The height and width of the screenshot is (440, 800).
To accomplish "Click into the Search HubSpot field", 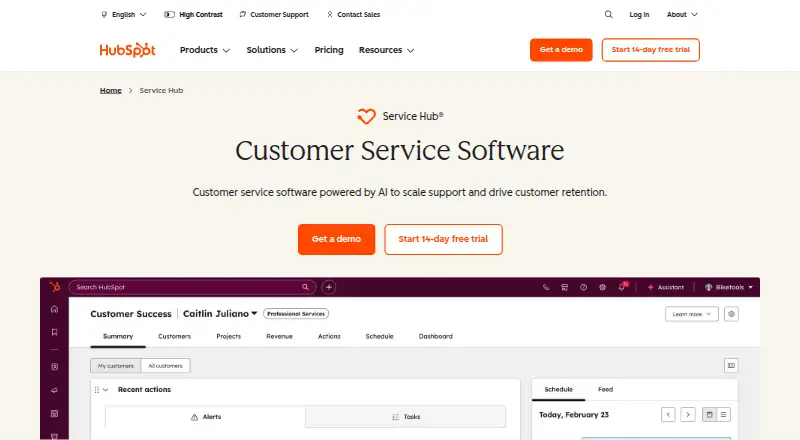I will click(x=192, y=287).
